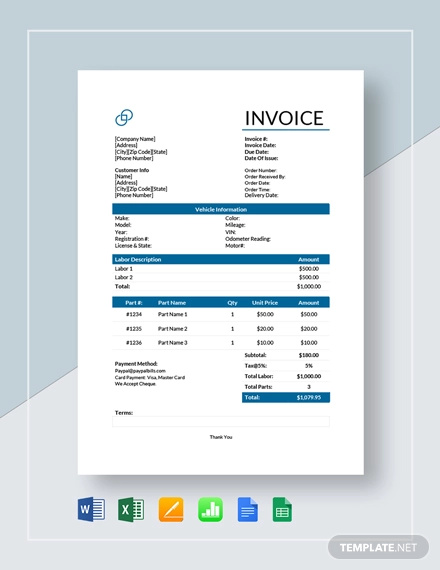Screen dimensions: 440x570
Task: Click the 'Total Labor:' label
Action: [x=259, y=376]
